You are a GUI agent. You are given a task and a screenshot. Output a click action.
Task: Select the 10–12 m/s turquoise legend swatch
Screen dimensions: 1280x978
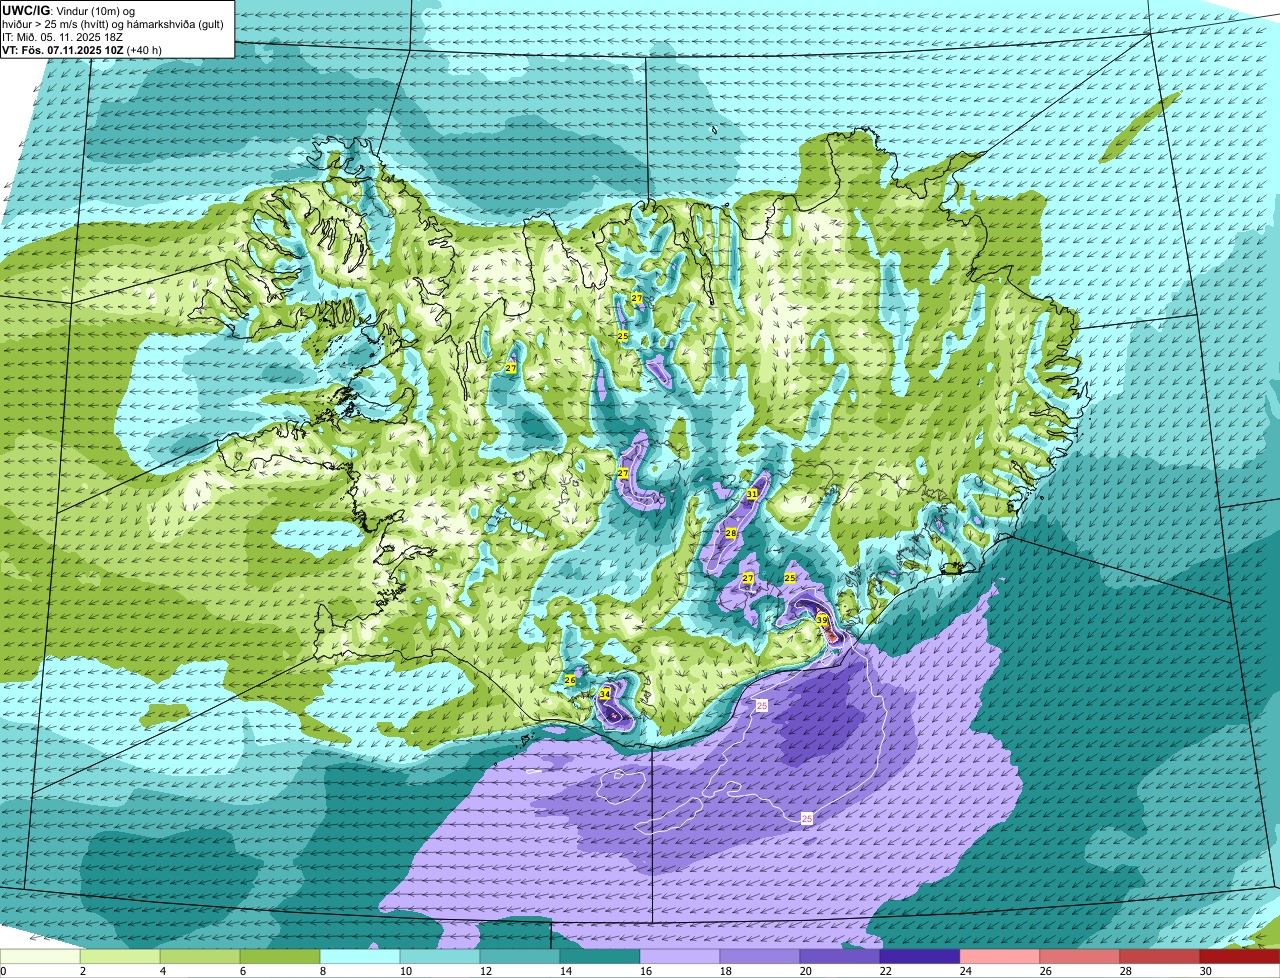[x=440, y=957]
